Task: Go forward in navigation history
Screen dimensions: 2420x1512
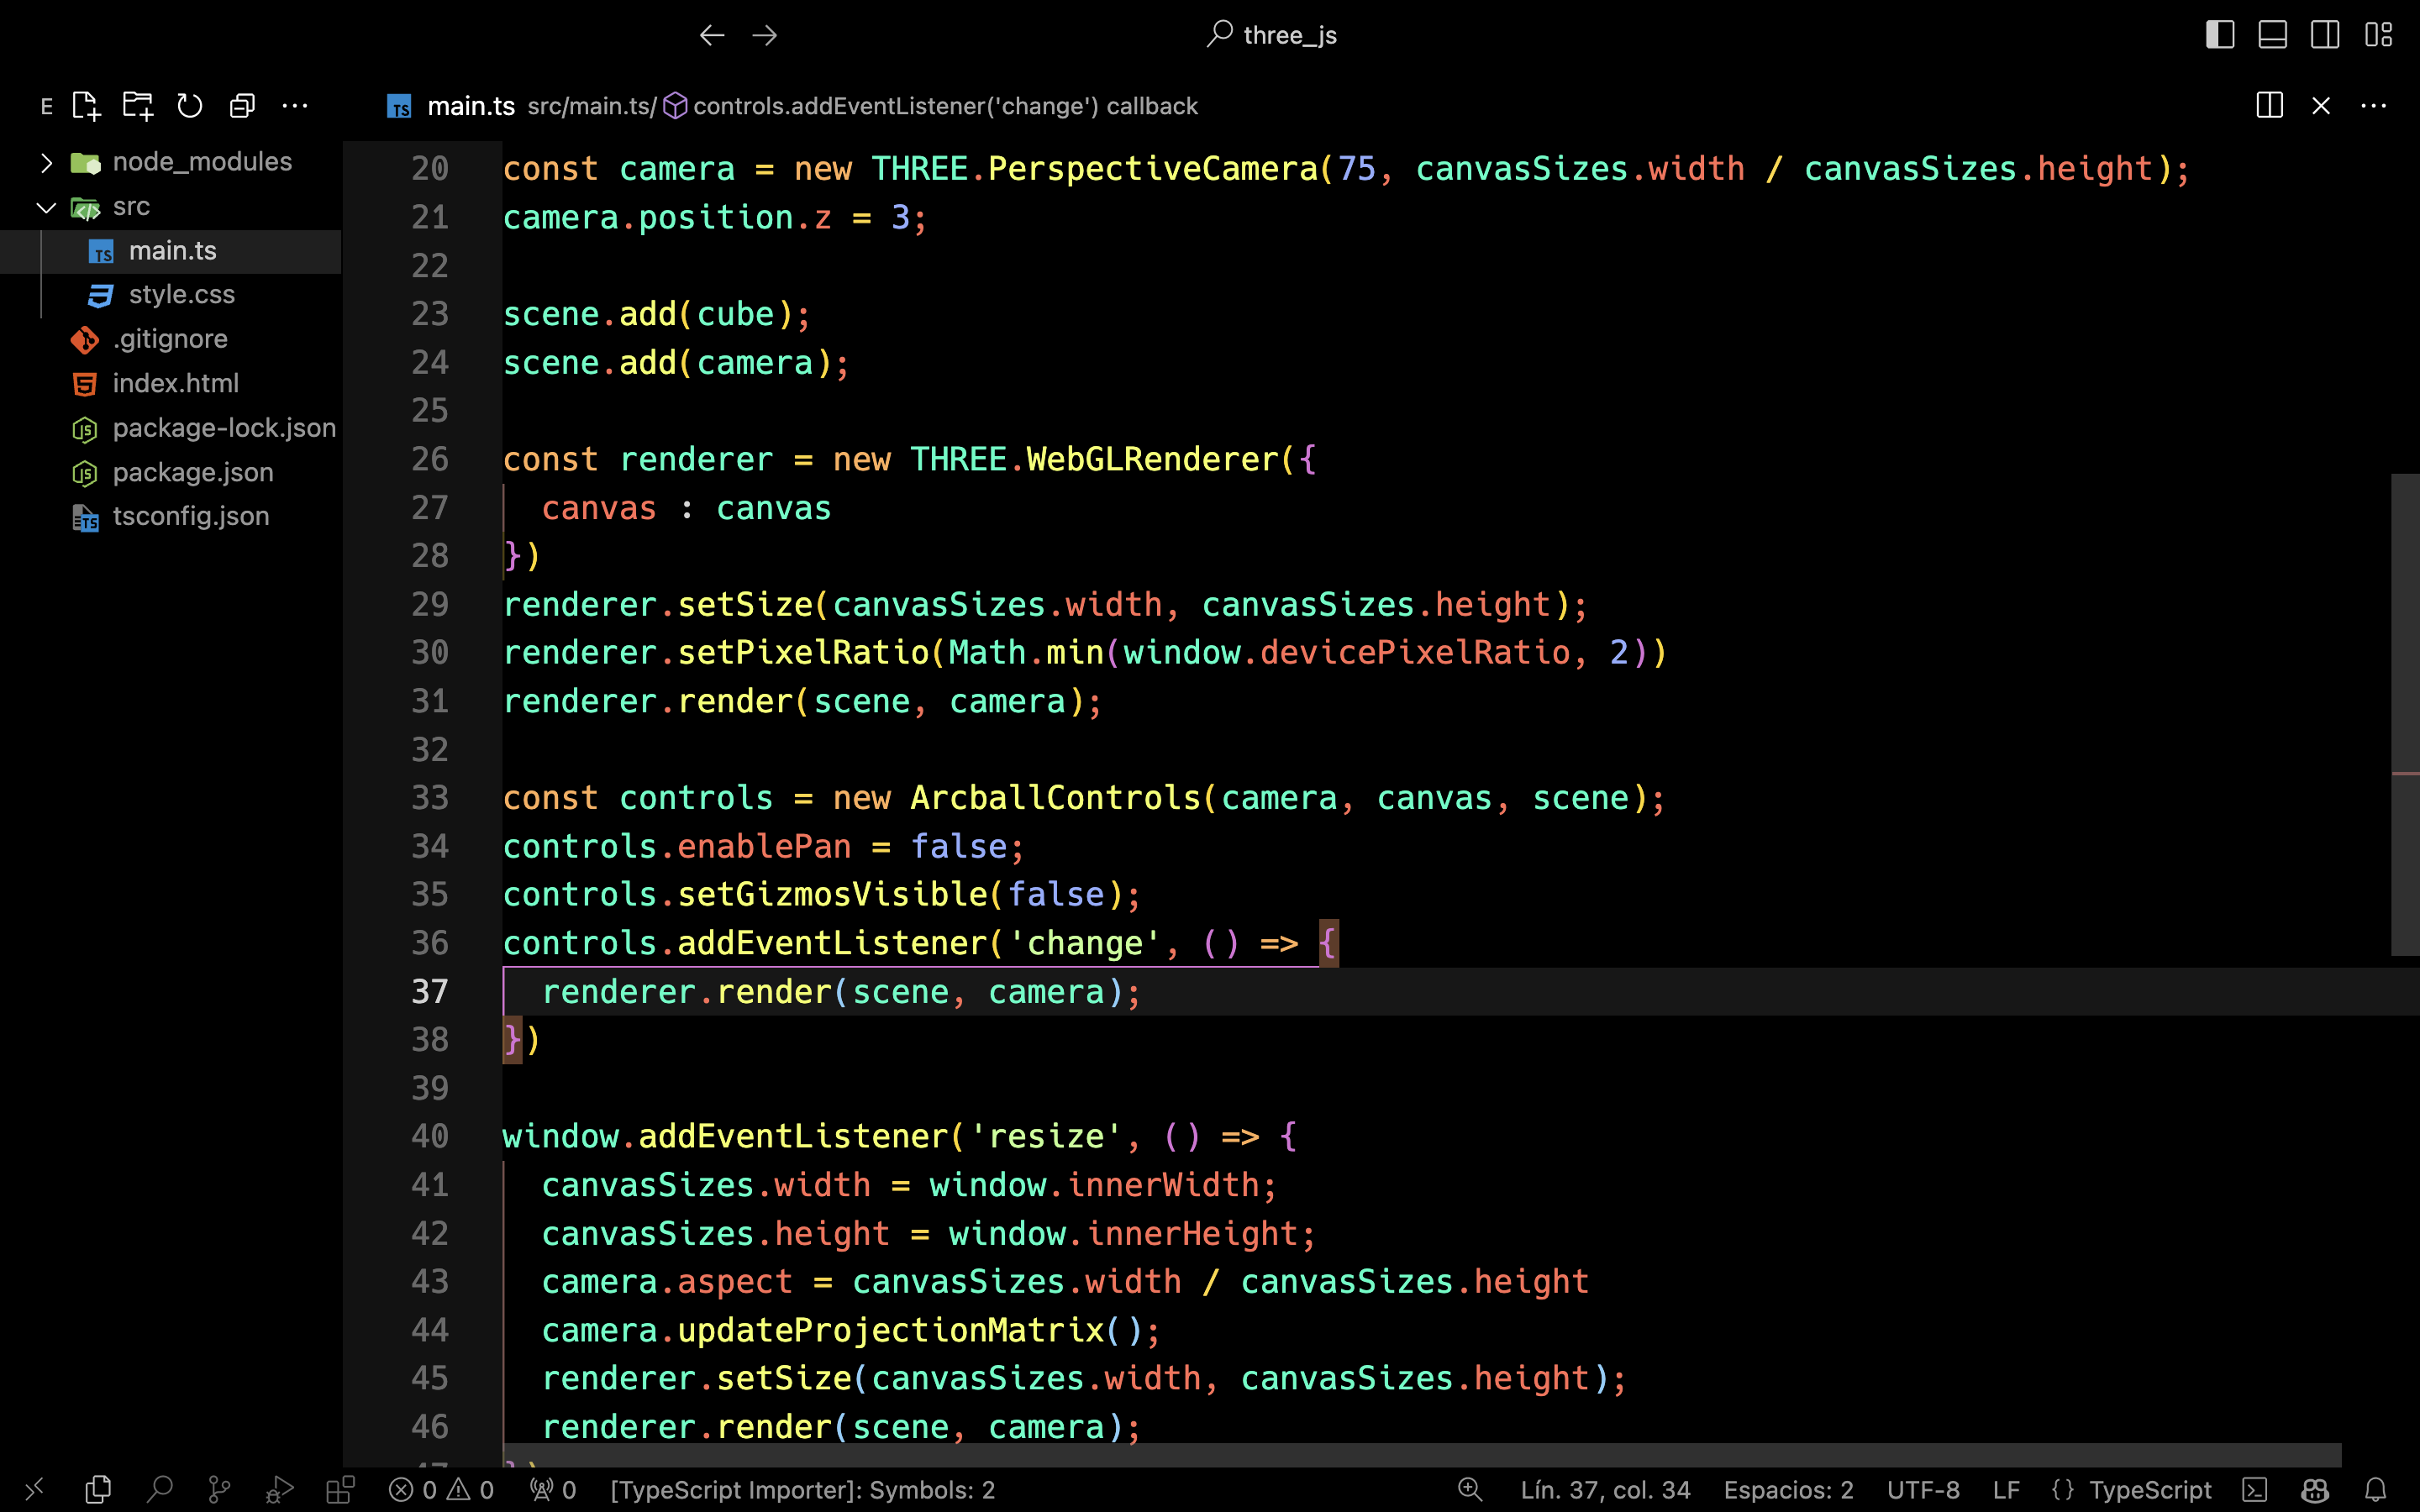Action: pyautogui.click(x=765, y=36)
